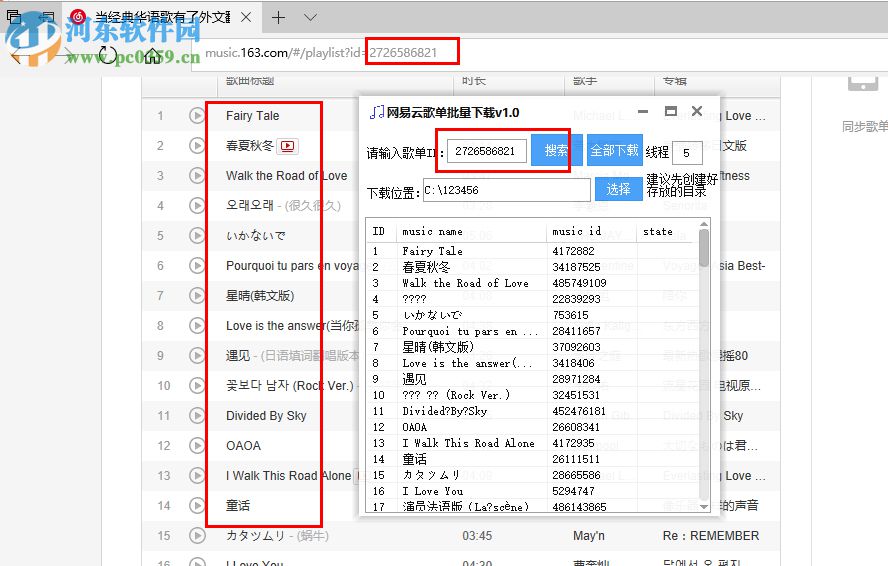
Task: Focus the 线程 thread count field
Action: [688, 153]
